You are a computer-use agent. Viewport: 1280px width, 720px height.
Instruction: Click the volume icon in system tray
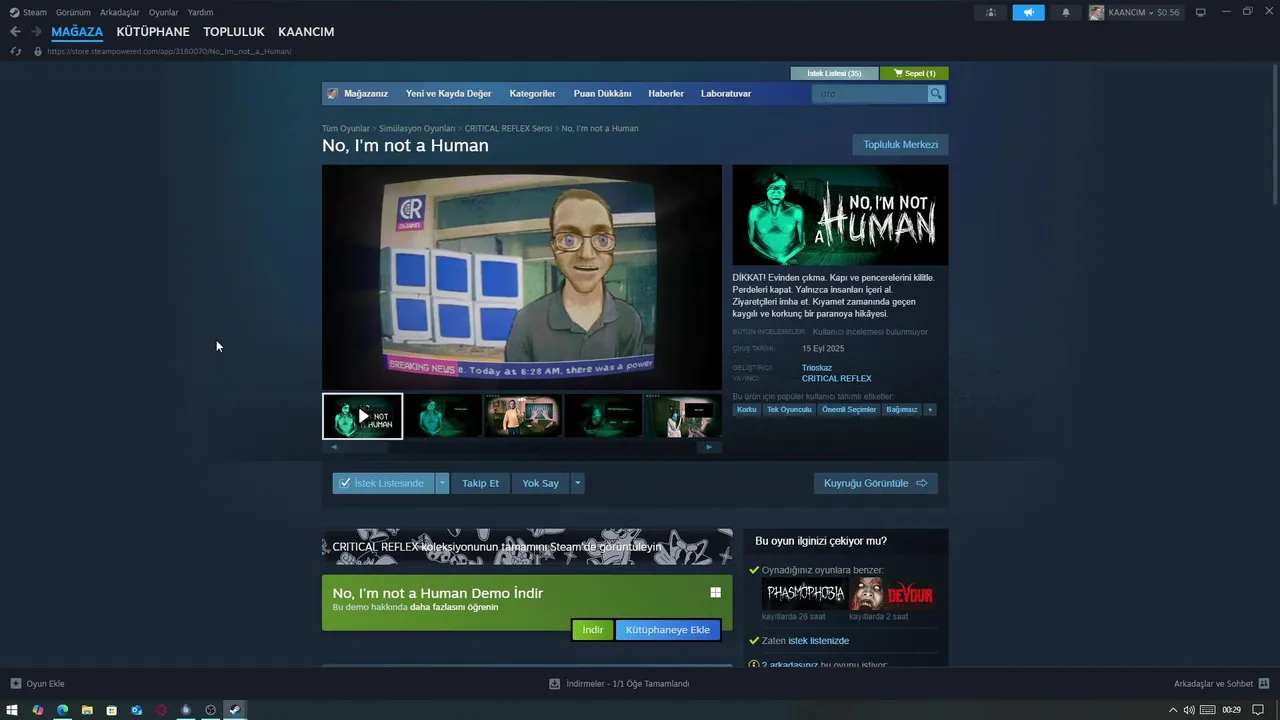[1189, 710]
